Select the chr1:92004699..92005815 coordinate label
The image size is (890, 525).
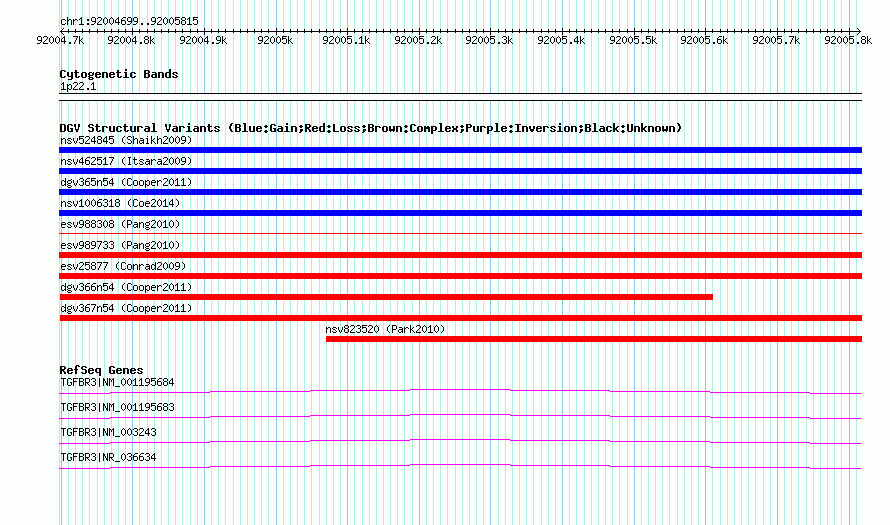coord(129,21)
